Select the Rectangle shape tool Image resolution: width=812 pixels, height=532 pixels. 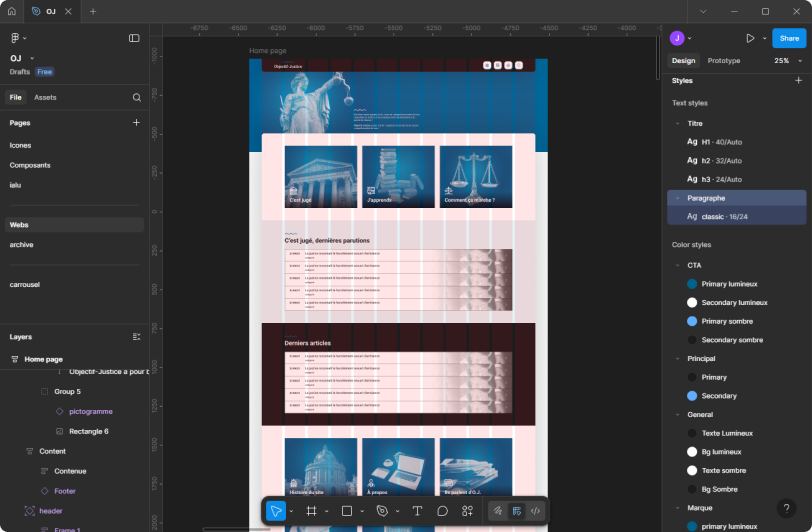coord(347,511)
